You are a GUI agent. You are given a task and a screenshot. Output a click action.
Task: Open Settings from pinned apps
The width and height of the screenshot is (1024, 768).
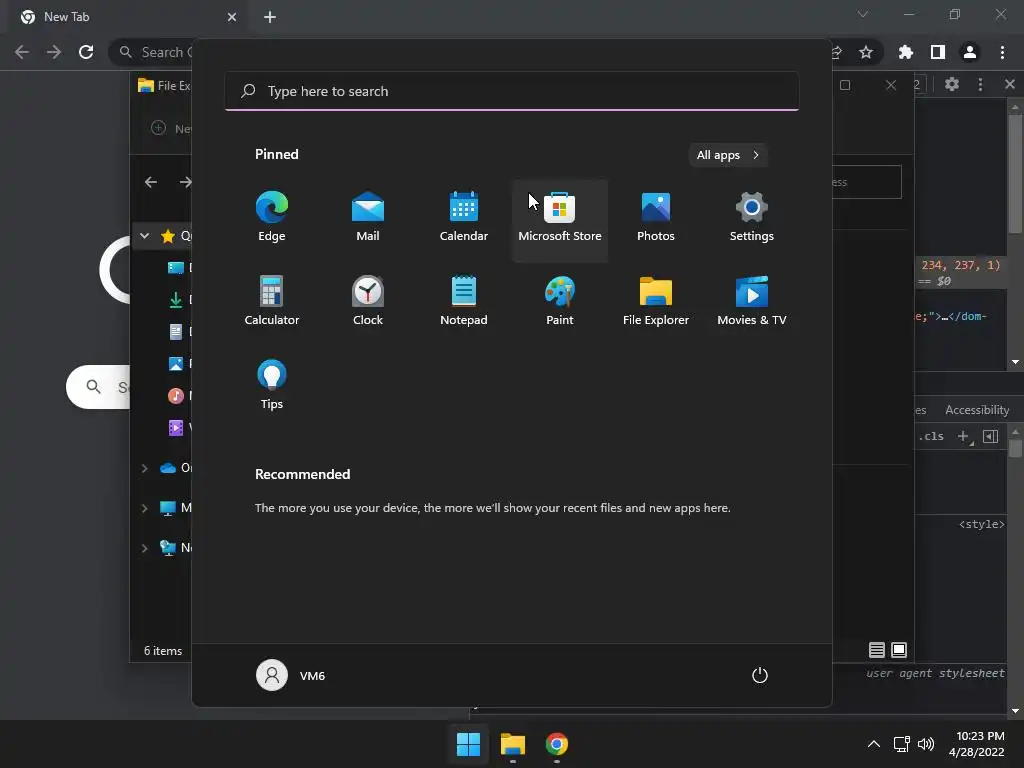click(752, 219)
